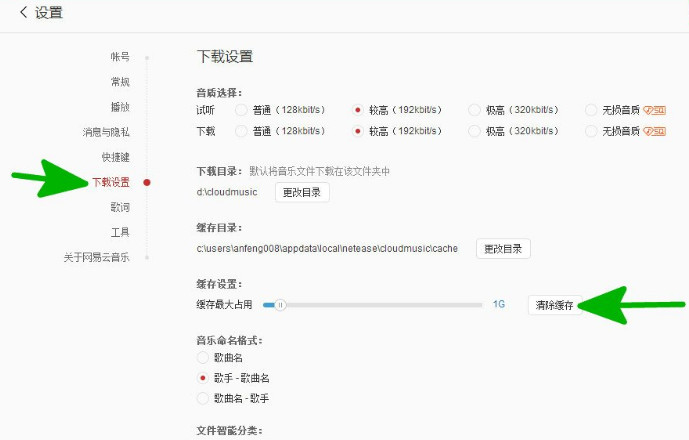
Task: Choose 歌曲名 naming format
Action: [203, 358]
